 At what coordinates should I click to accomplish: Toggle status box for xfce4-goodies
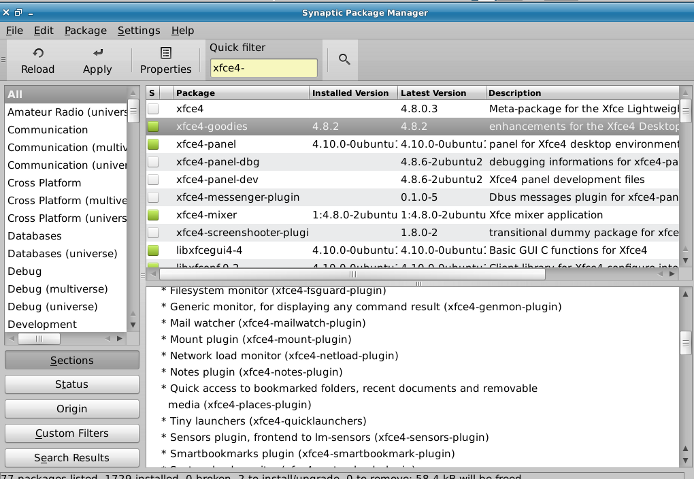153,126
